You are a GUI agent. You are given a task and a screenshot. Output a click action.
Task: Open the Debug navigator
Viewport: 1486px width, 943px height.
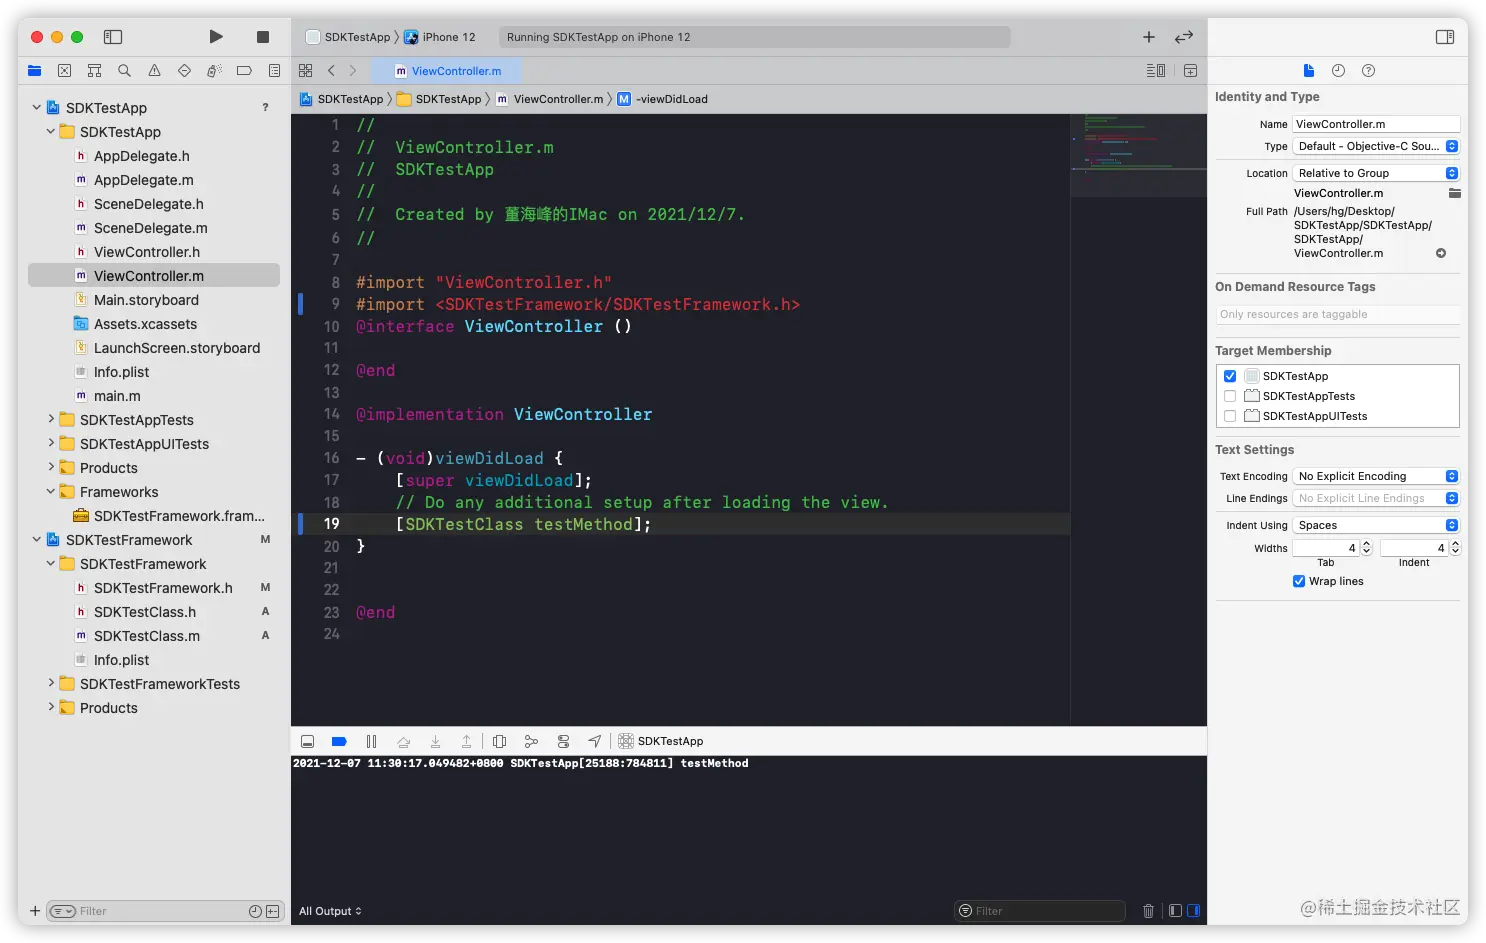pyautogui.click(x=214, y=71)
